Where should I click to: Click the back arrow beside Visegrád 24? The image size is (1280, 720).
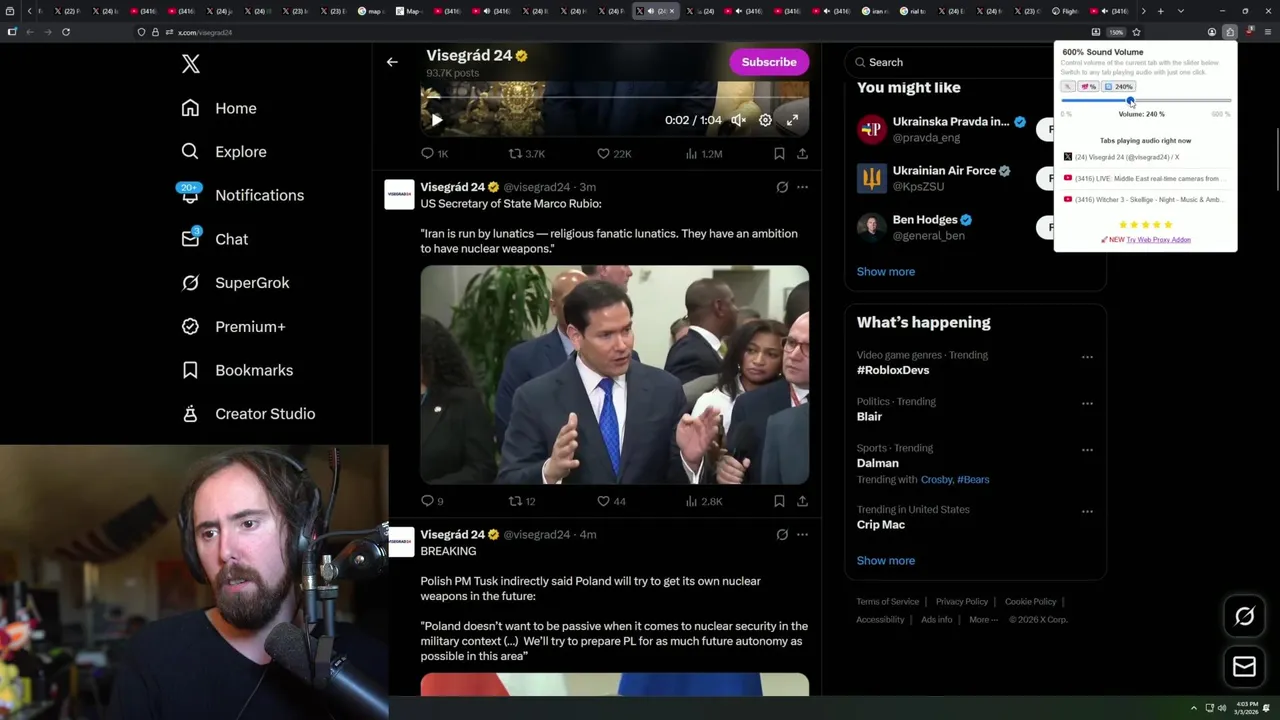[392, 62]
